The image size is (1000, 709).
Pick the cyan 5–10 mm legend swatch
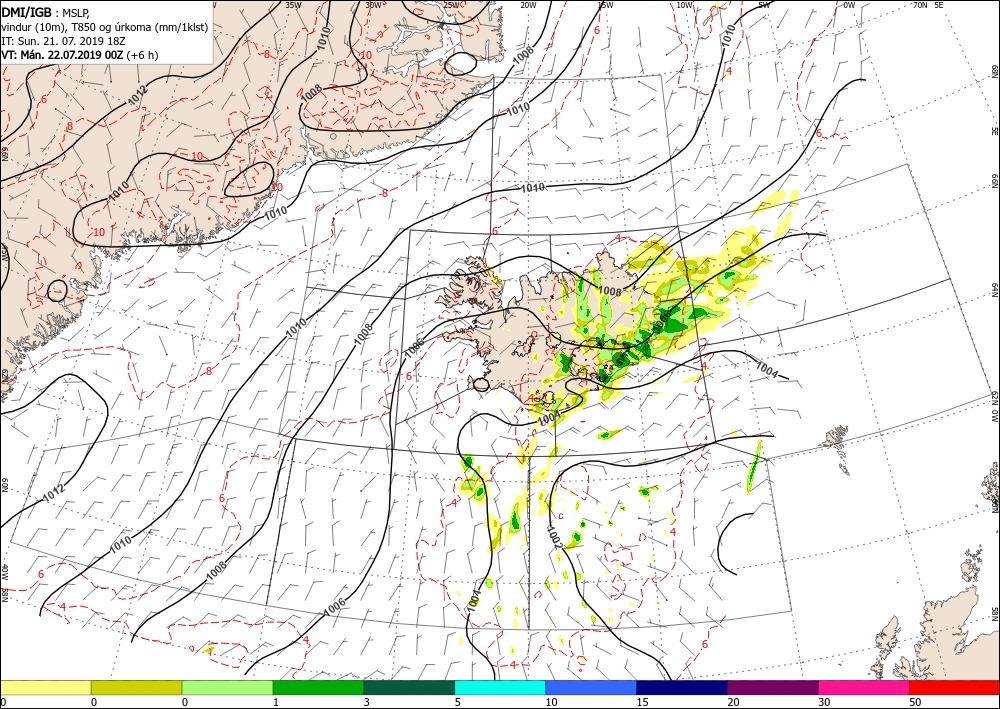[x=500, y=688]
